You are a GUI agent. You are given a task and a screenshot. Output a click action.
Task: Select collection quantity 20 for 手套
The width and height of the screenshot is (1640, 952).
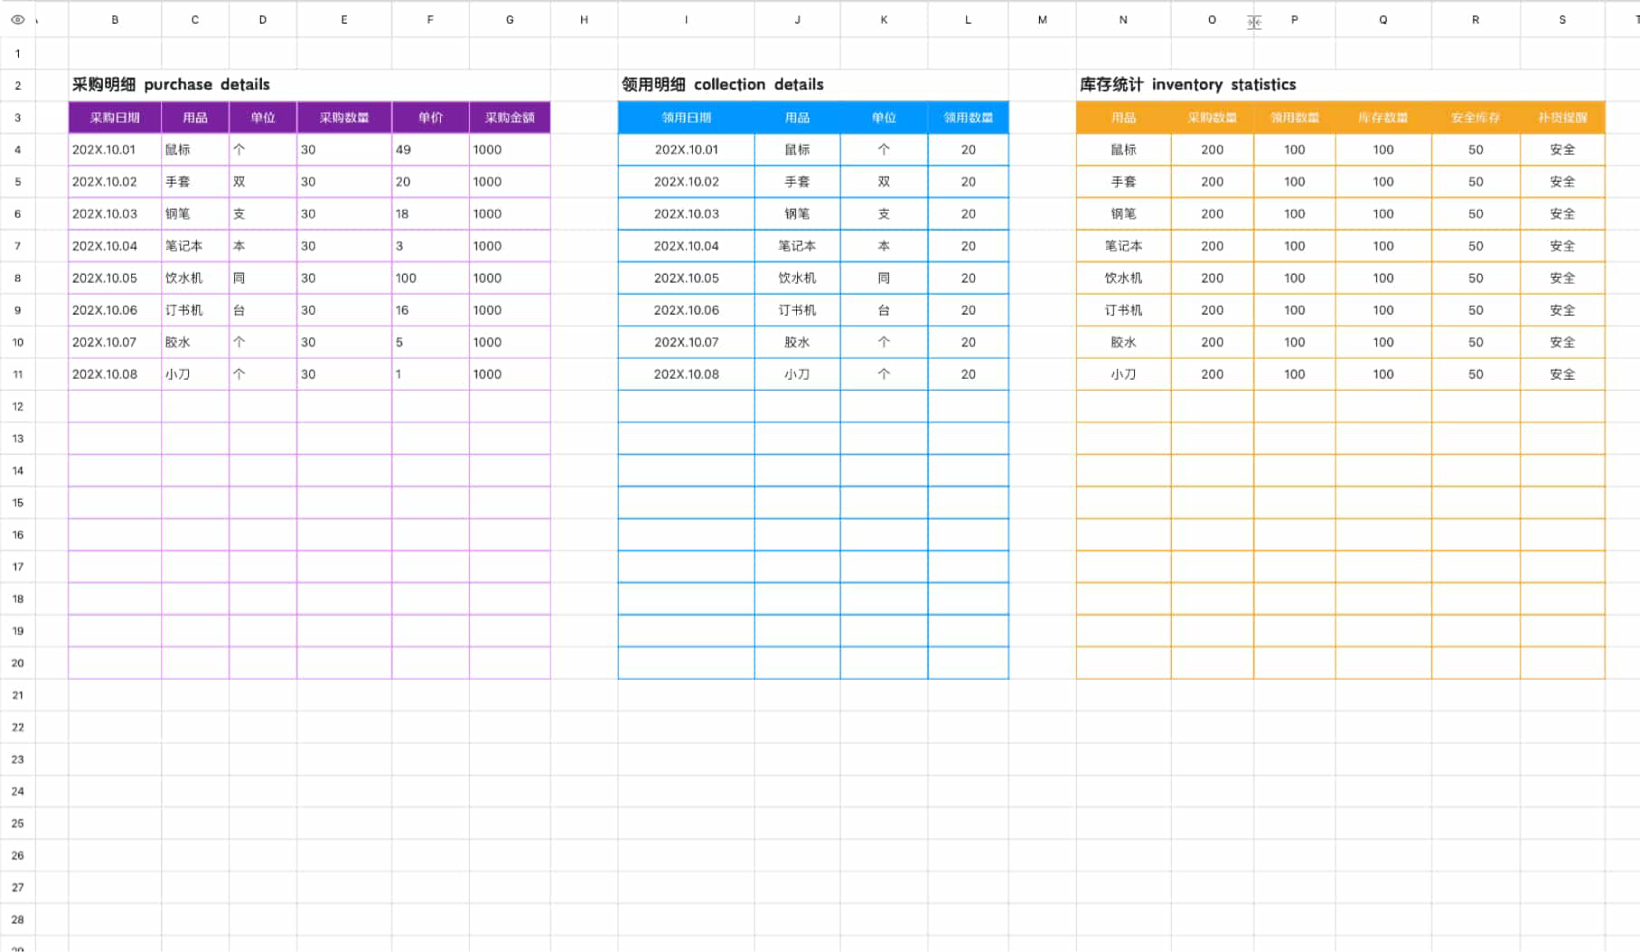pyautogui.click(x=968, y=181)
